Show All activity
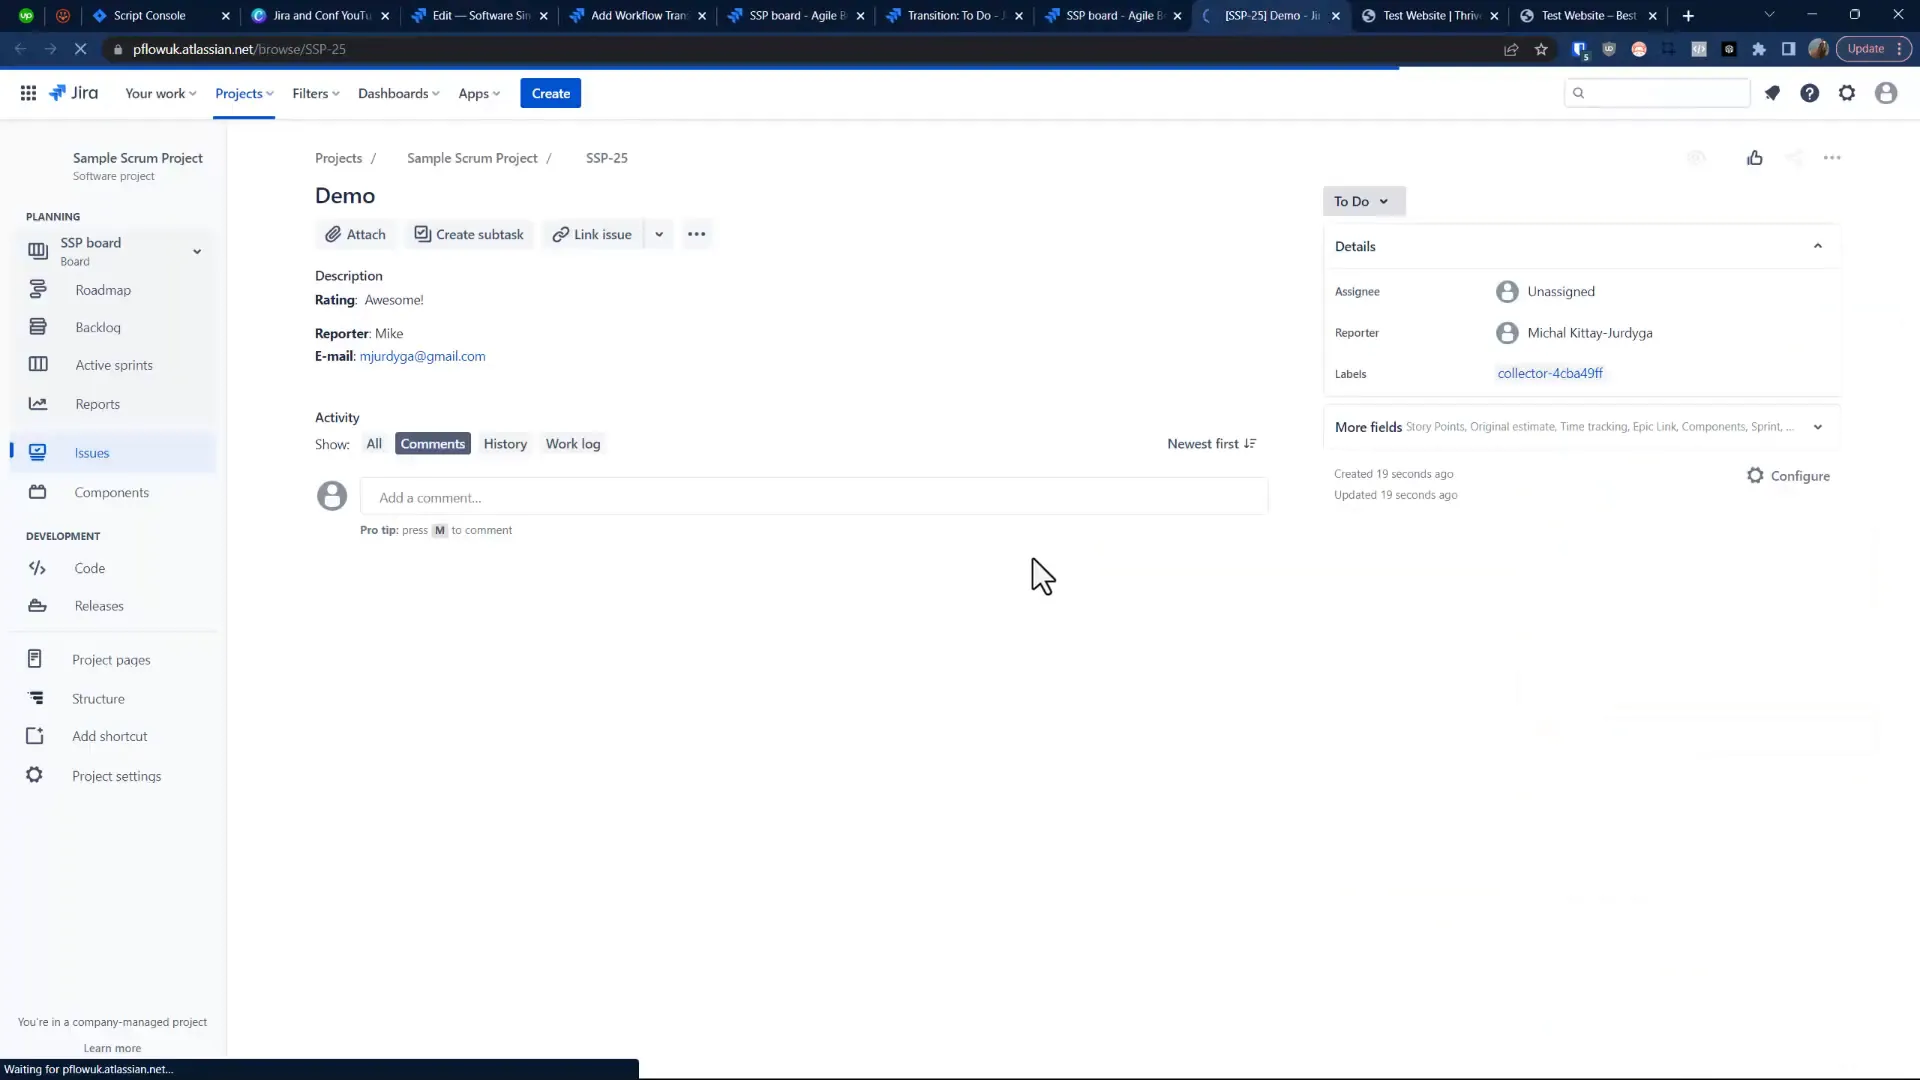The height and width of the screenshot is (1080, 1920). [x=374, y=444]
